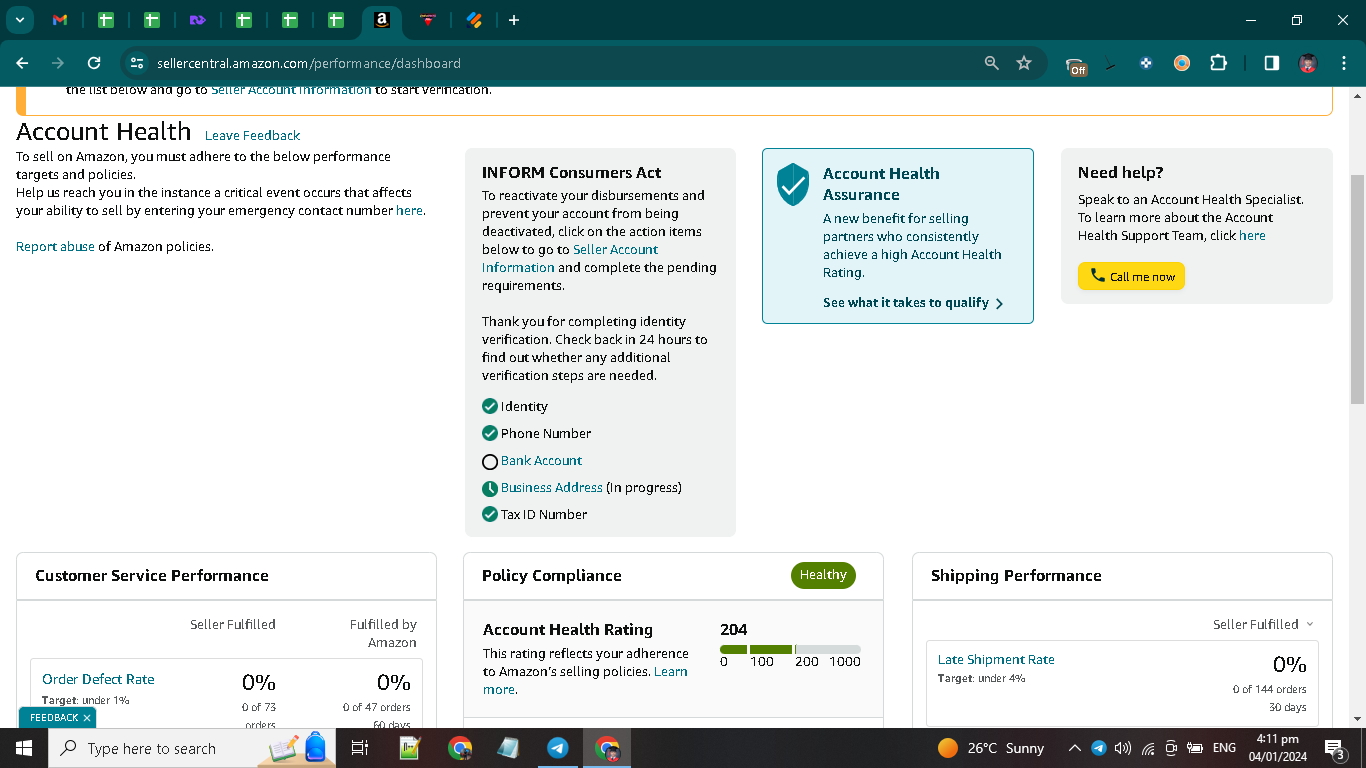Reload the Seller Central page

click(x=94, y=63)
